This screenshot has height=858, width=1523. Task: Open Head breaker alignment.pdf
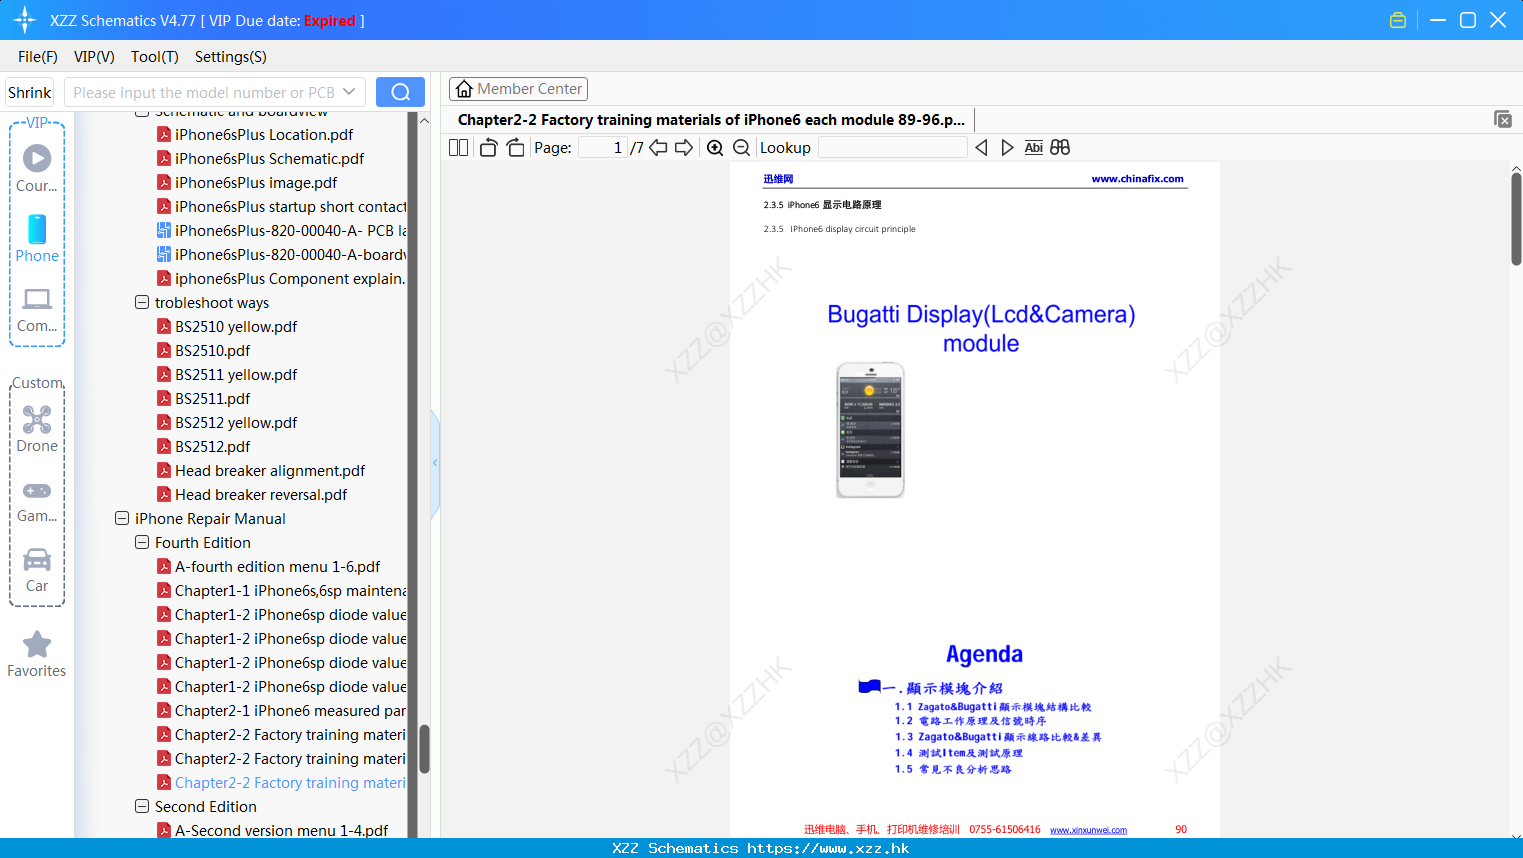pos(270,470)
